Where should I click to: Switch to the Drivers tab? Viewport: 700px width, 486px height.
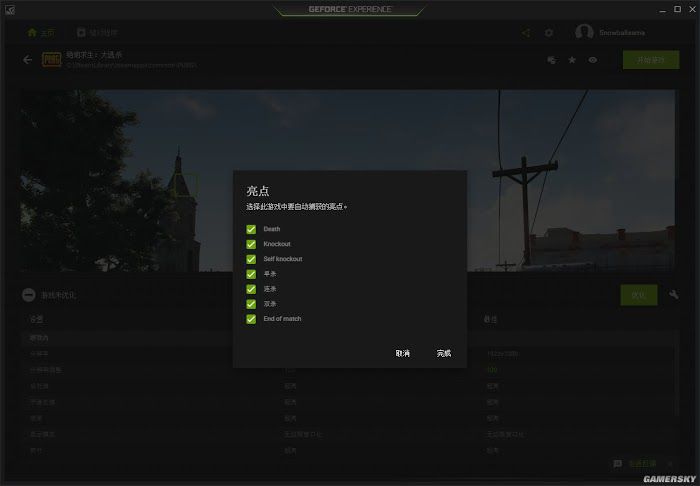(97, 33)
